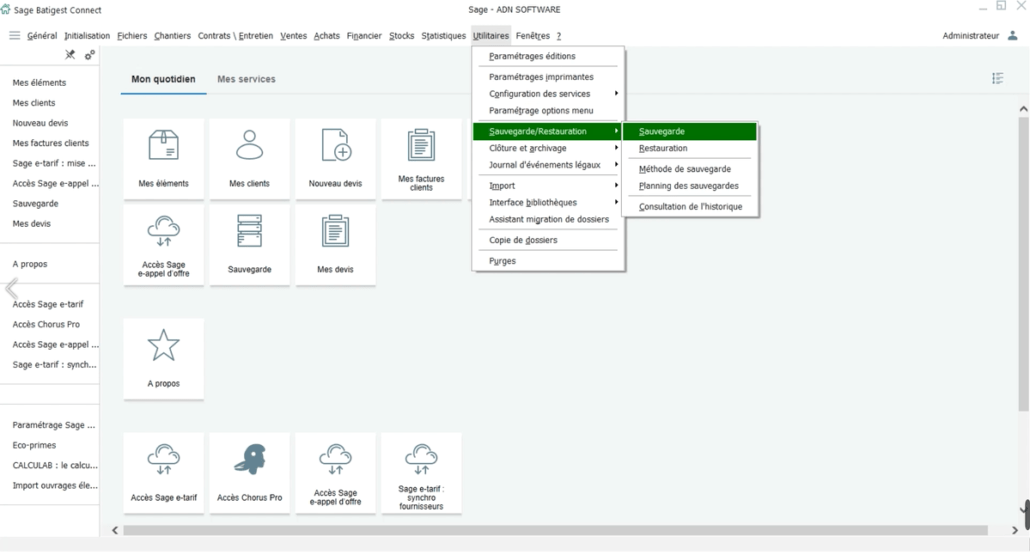
Task: Click the sidebar settings gears icon
Action: 90,55
